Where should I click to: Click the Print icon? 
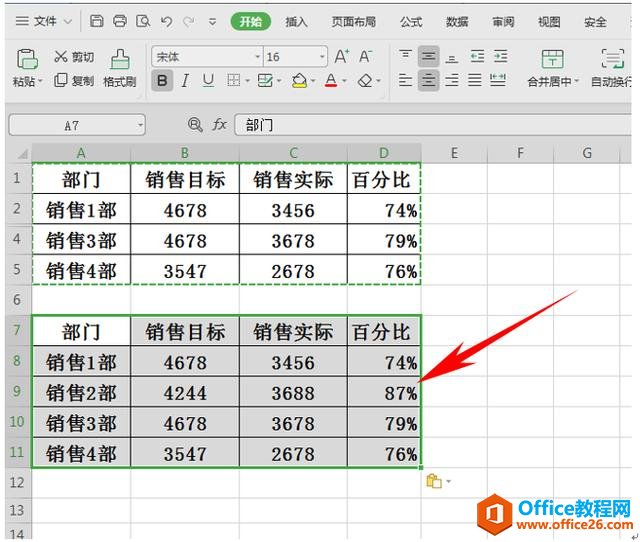(120, 21)
